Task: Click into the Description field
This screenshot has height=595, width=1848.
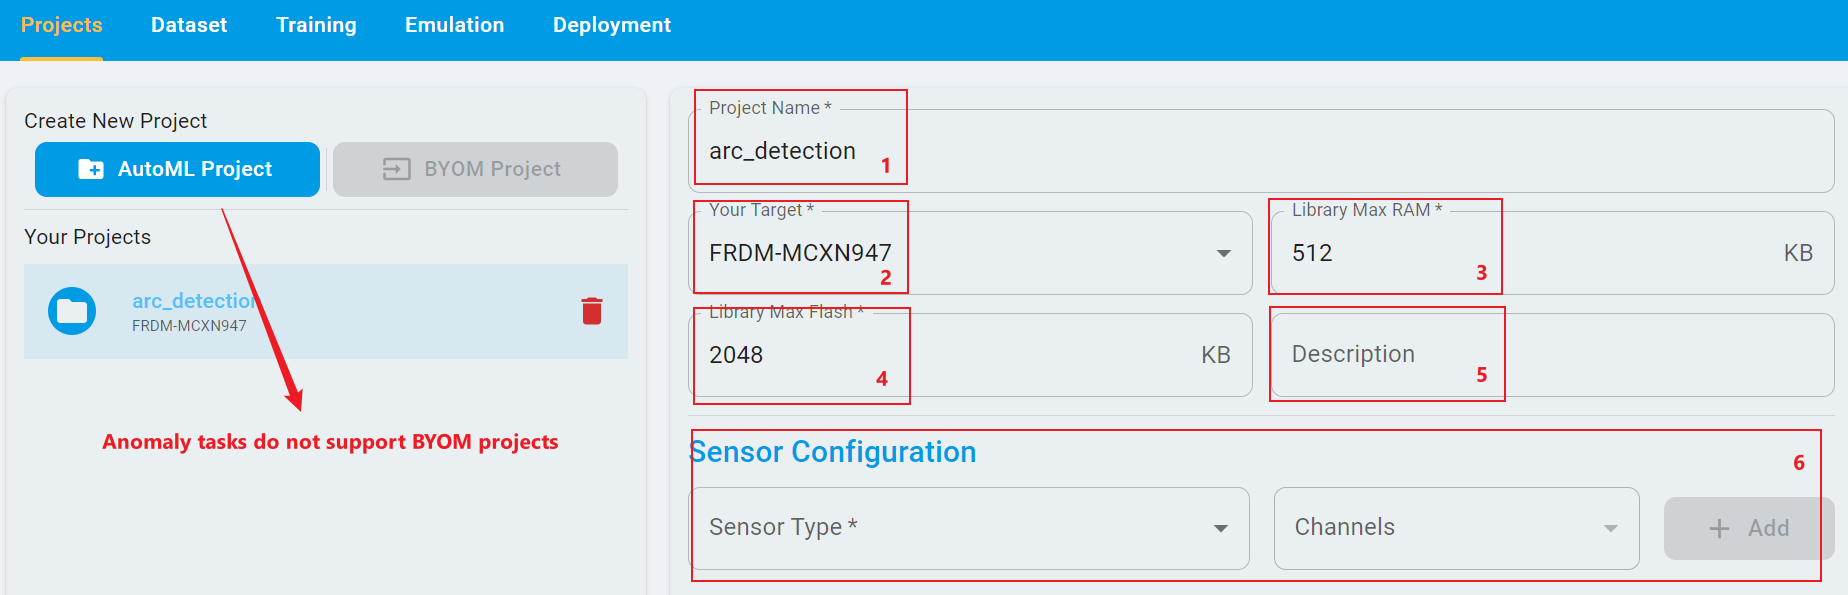Action: 1550,355
